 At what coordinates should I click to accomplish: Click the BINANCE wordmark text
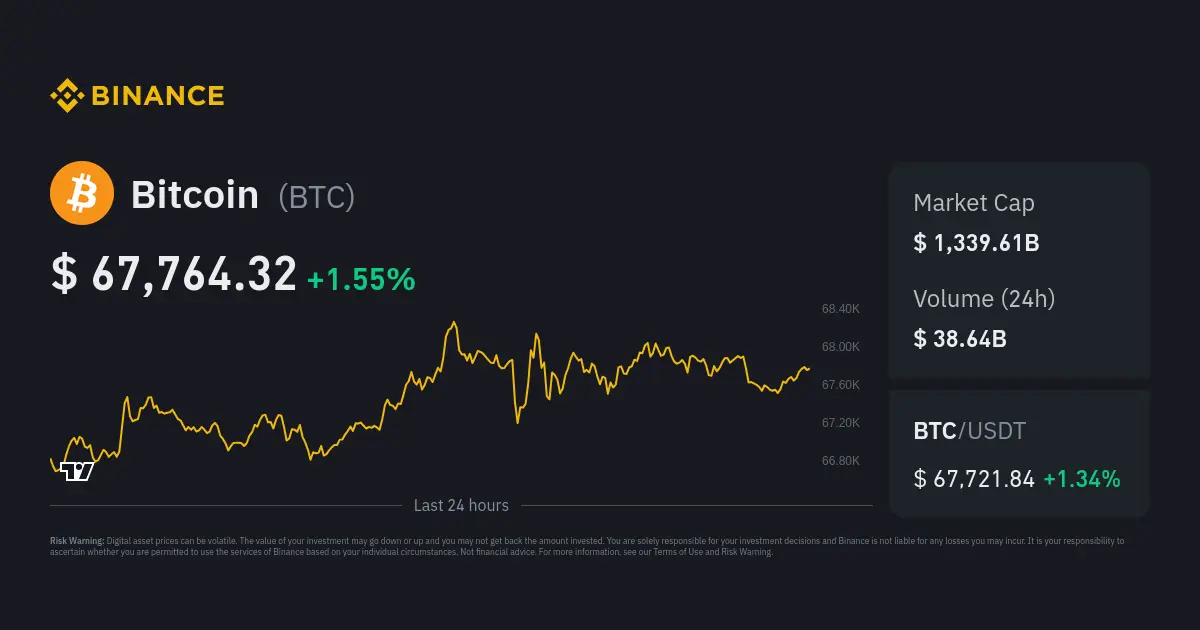158,96
